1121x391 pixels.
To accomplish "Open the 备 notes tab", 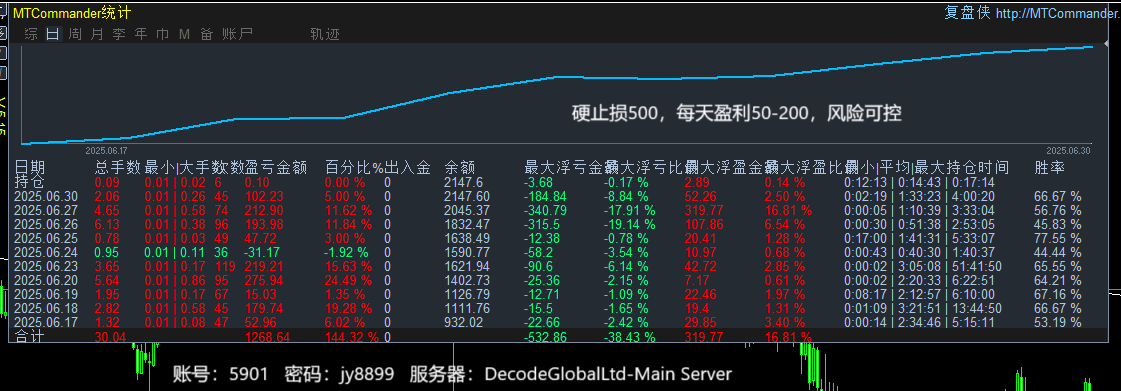I will [x=207, y=34].
